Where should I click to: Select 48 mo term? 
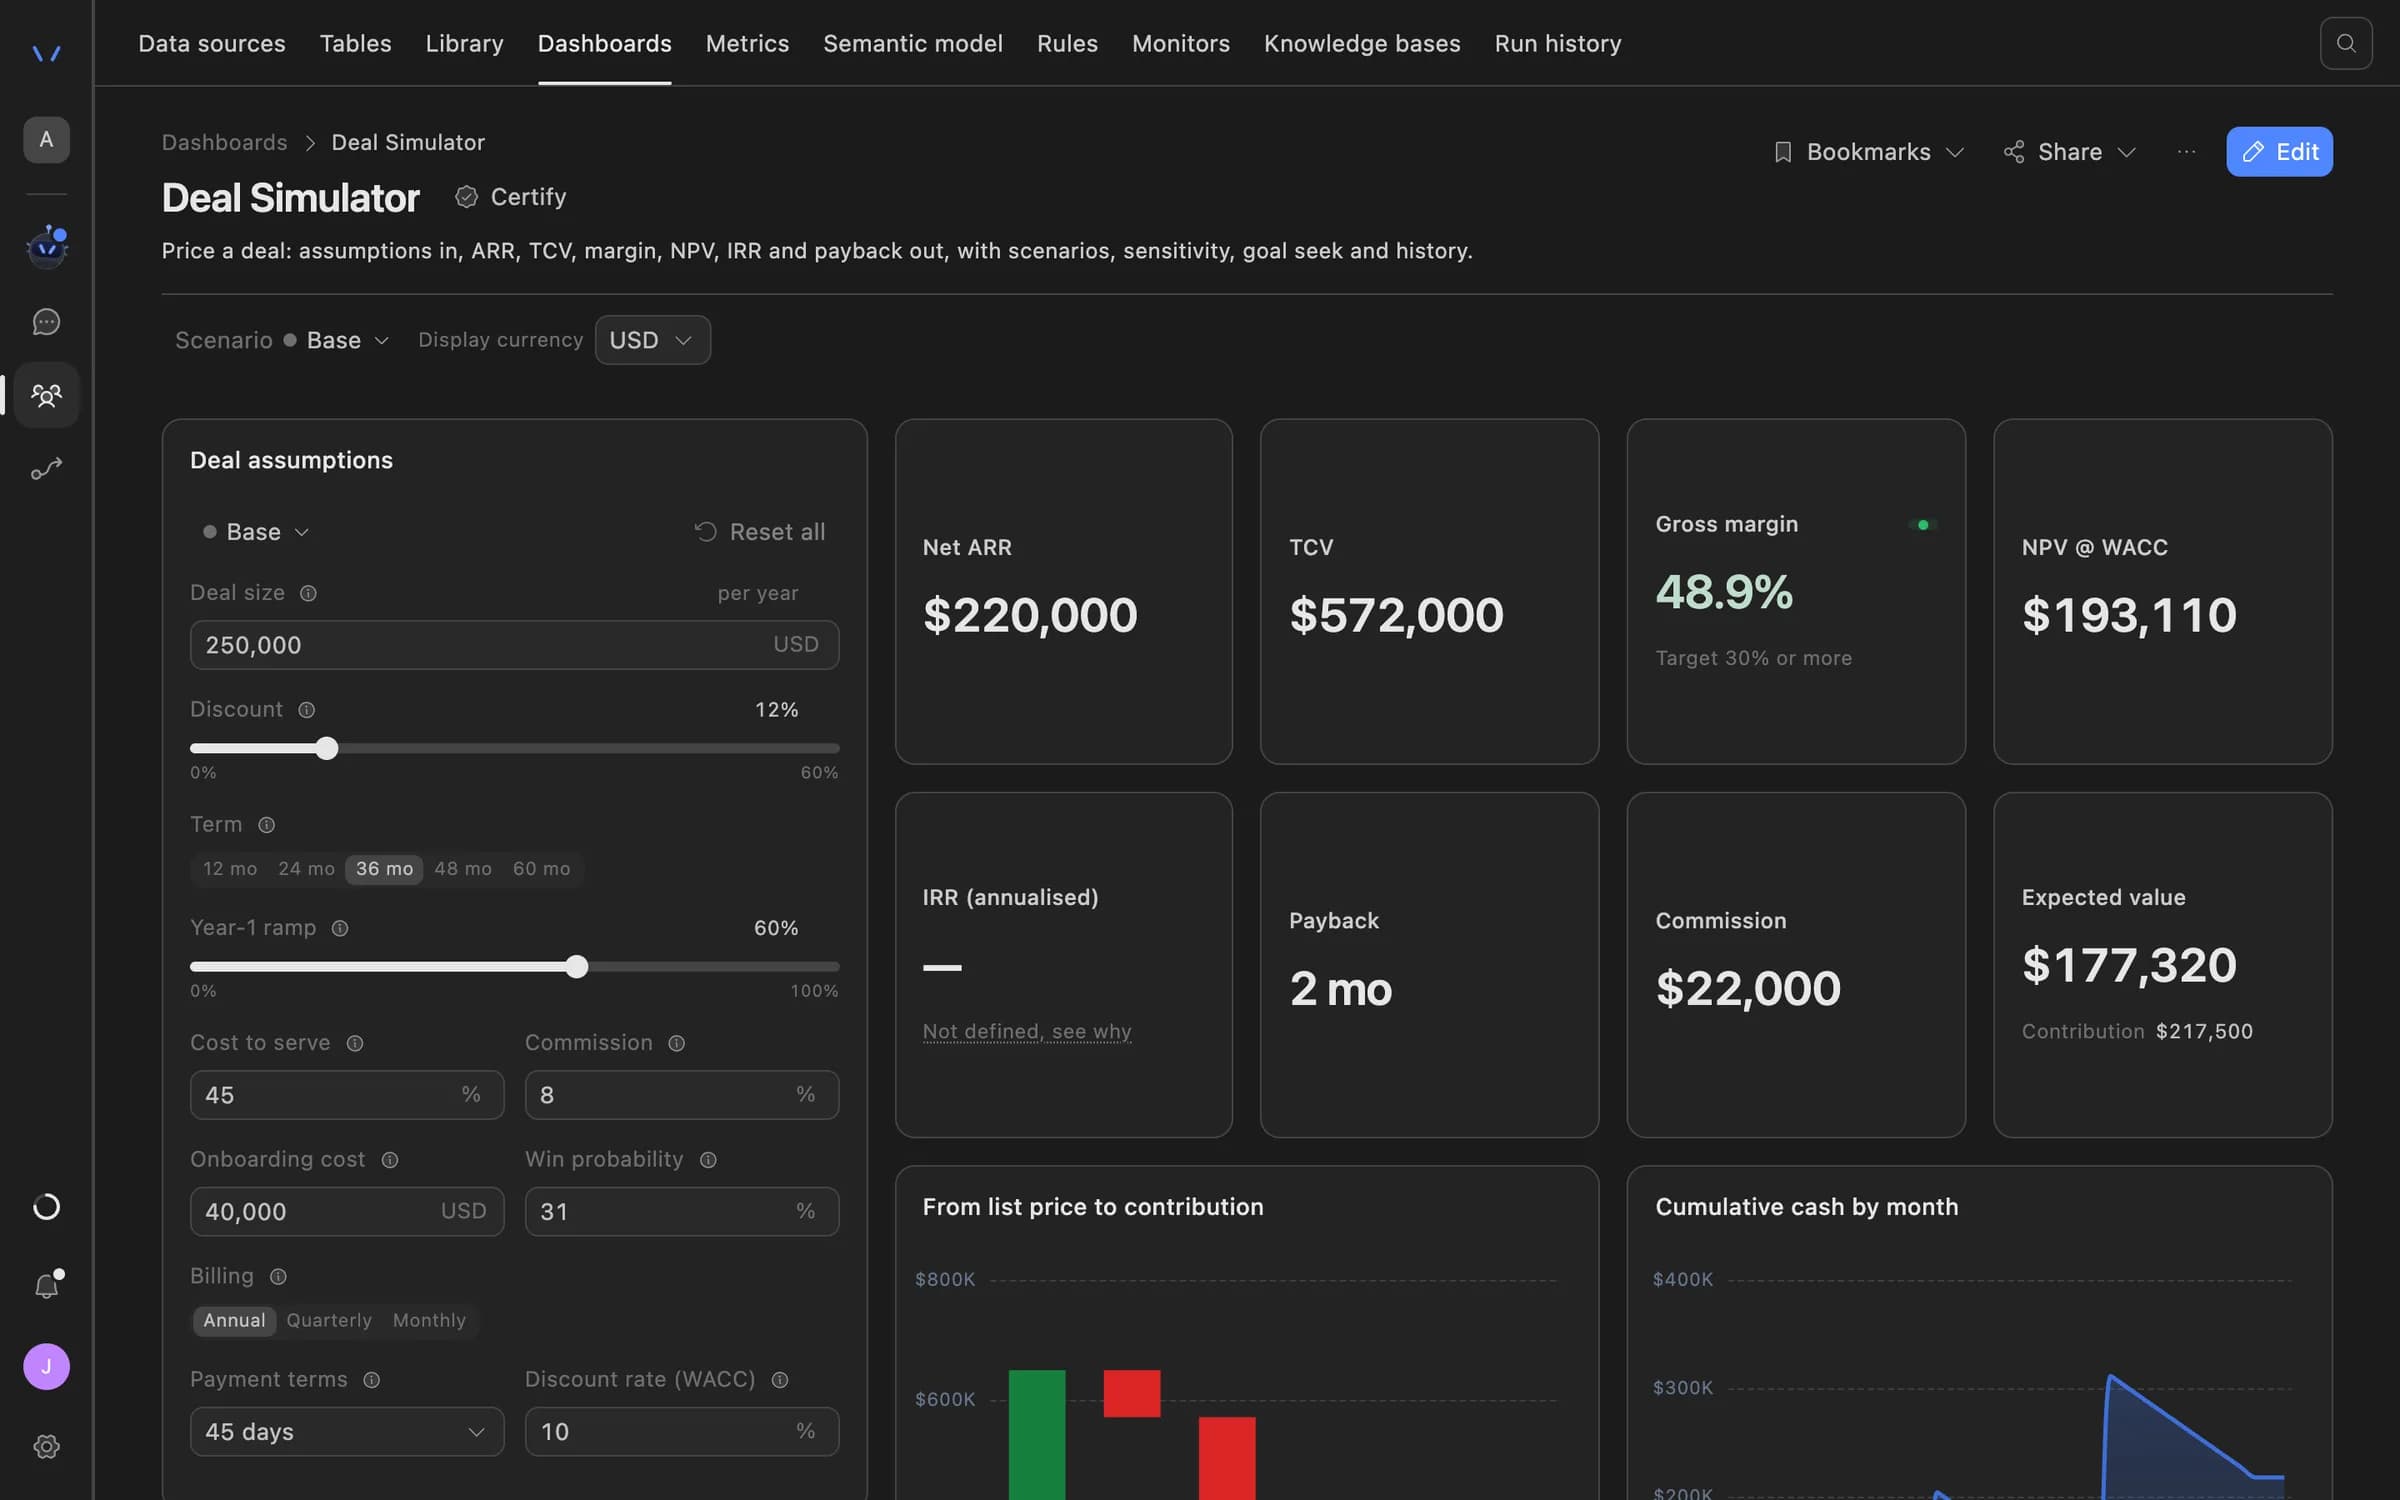[x=463, y=869]
